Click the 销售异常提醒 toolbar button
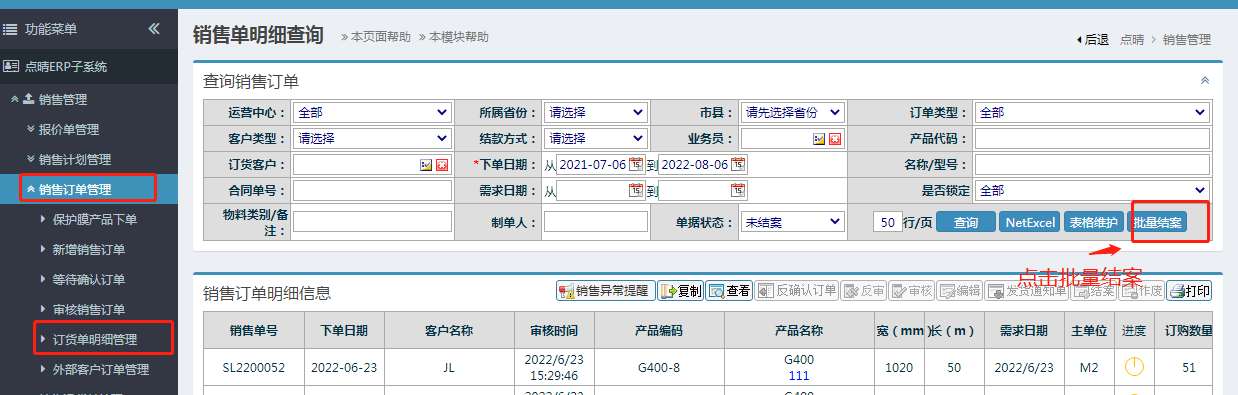 (606, 291)
